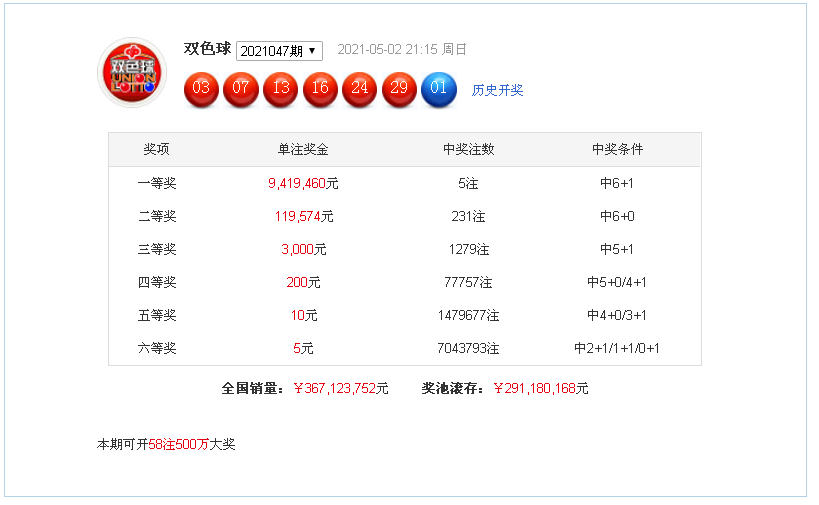Screen dimensions: 819x505
Task: Open the 2021047期 issue dropdown
Action: tap(279, 51)
